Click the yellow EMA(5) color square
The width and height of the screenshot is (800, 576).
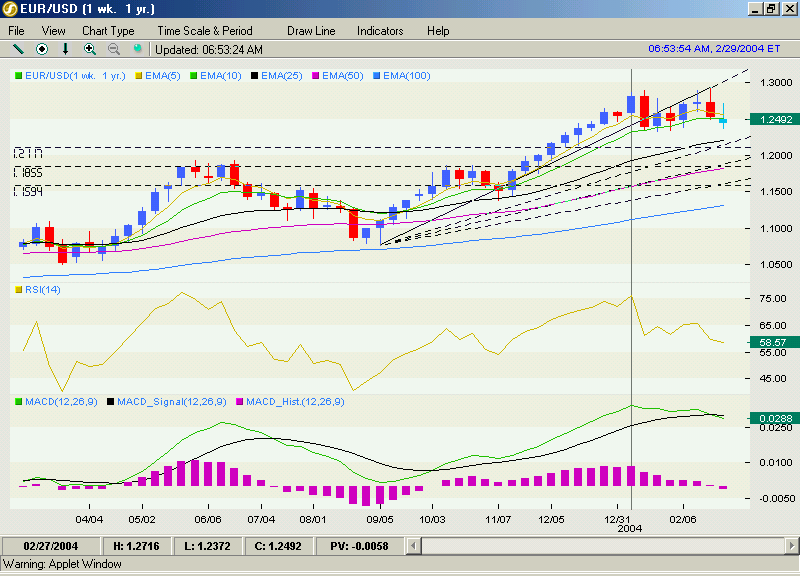(139, 76)
